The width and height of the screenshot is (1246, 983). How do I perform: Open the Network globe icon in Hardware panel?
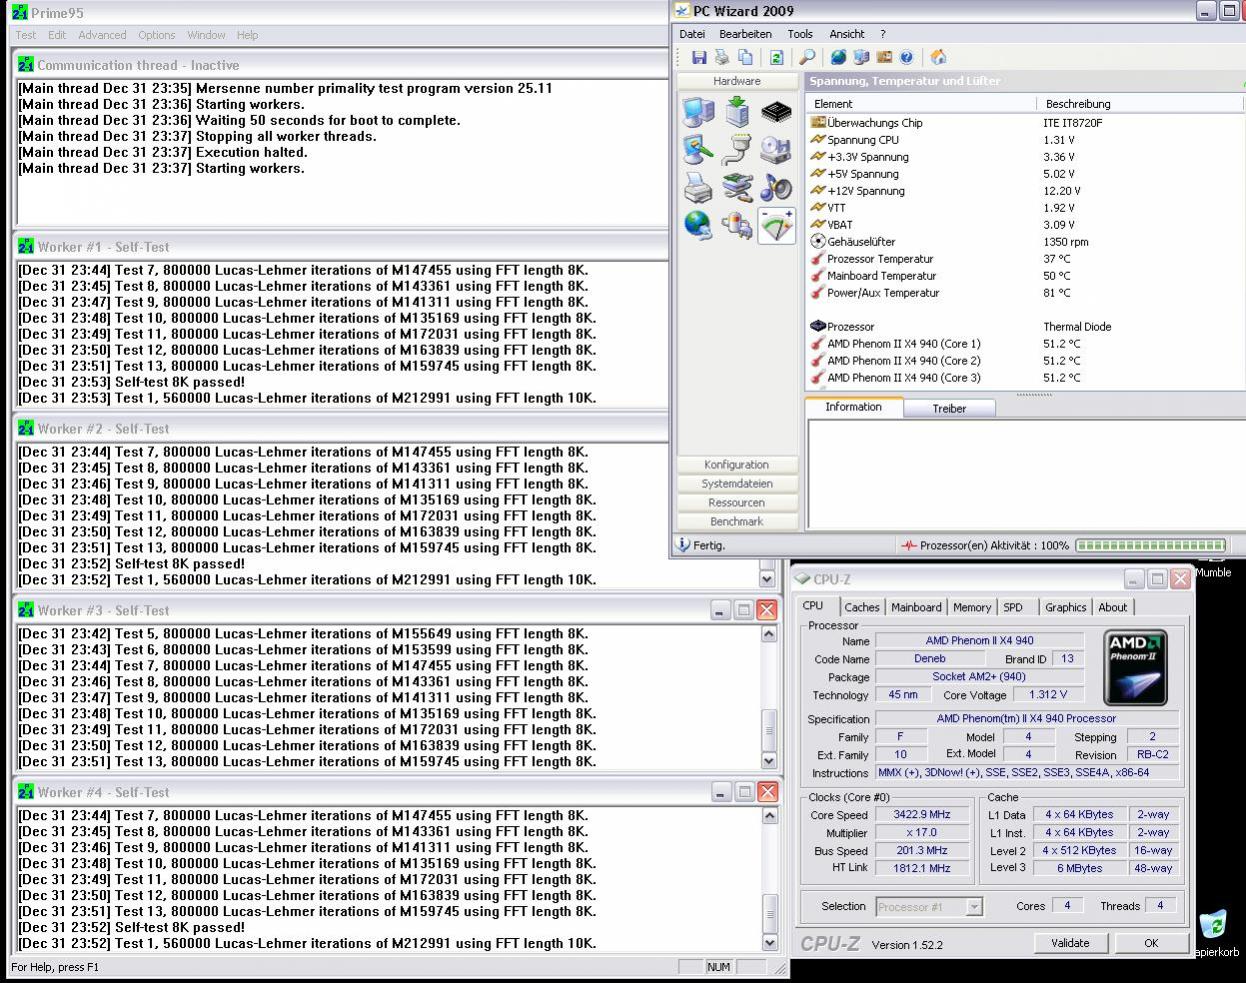coord(698,225)
